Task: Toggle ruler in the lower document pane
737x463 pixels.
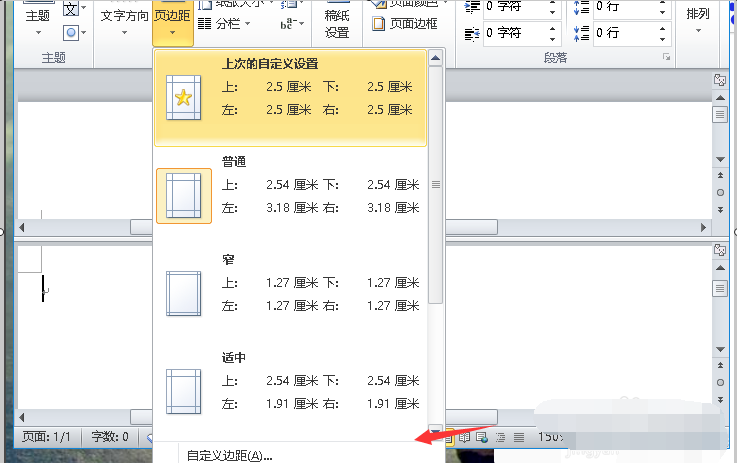Action: click(720, 250)
